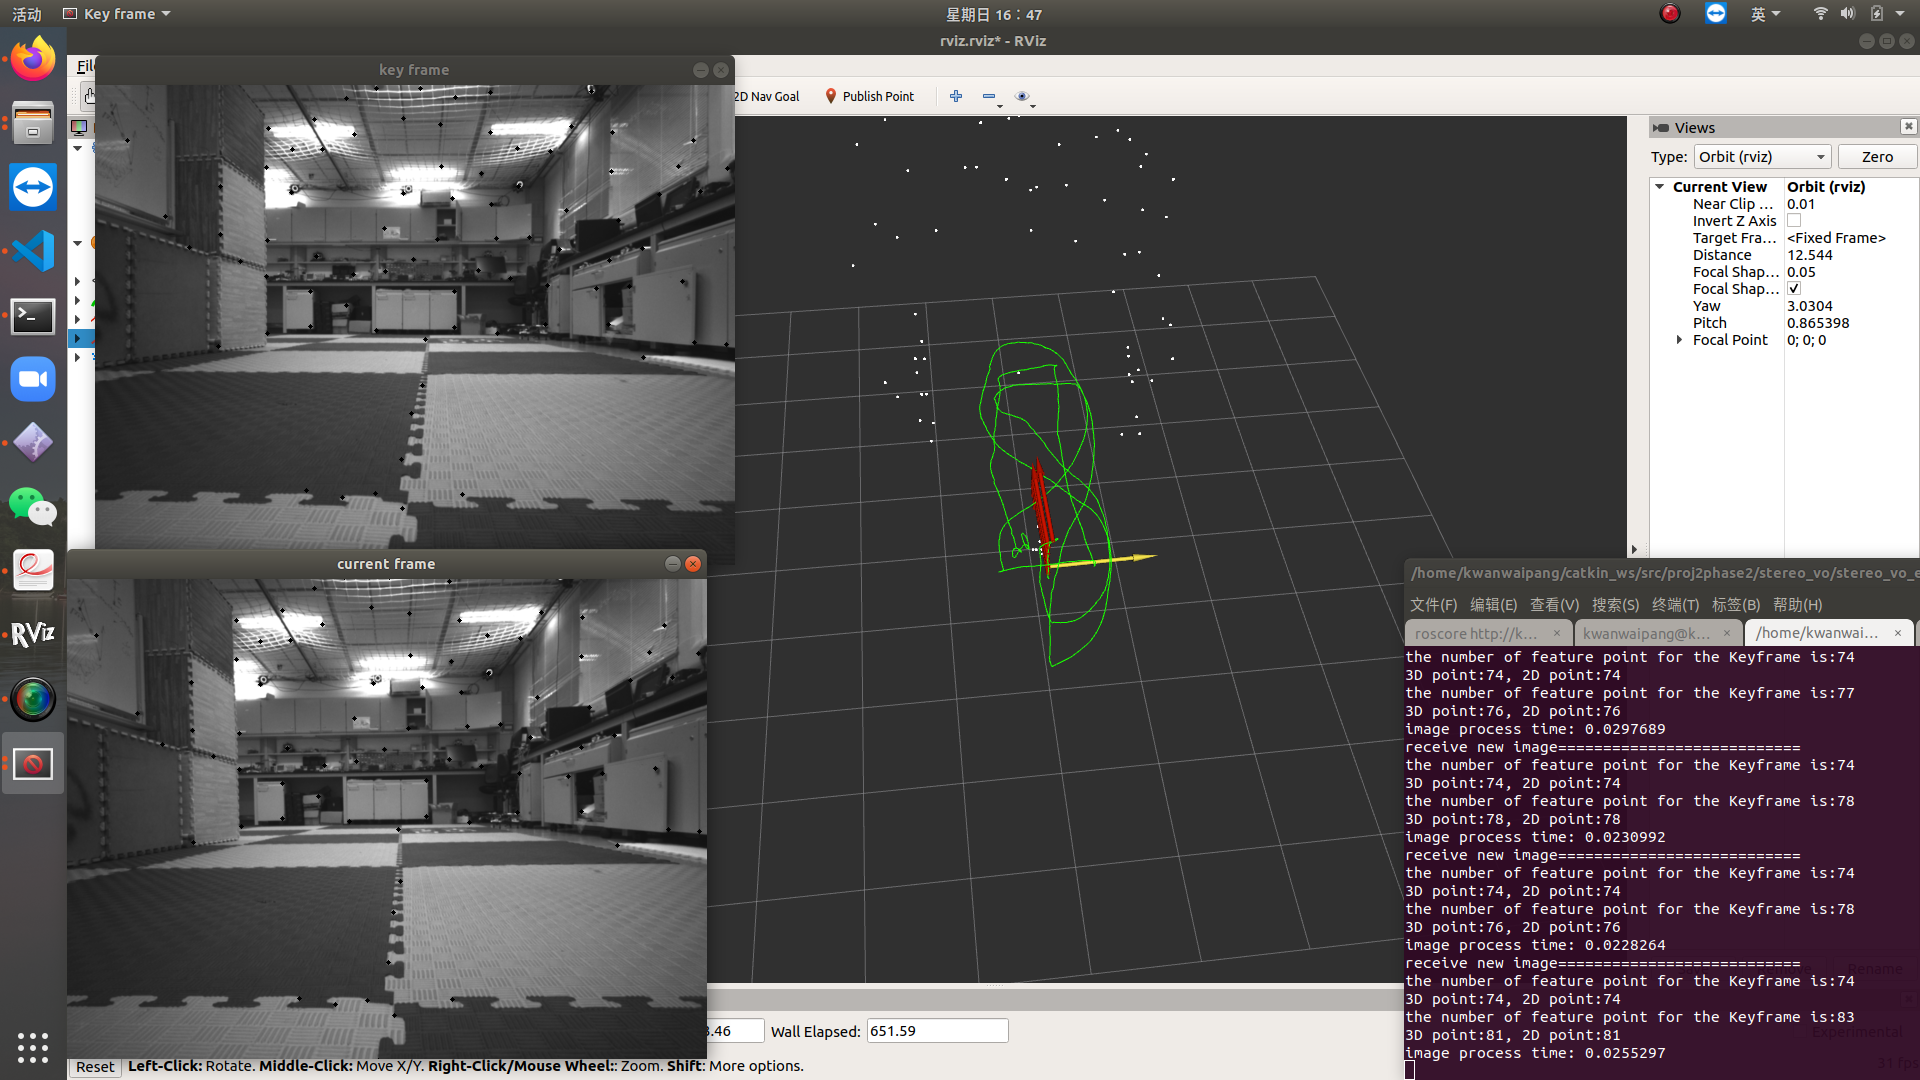
Task: Open the Type dropdown showing Orbit (rviz)
Action: [x=1762, y=156]
